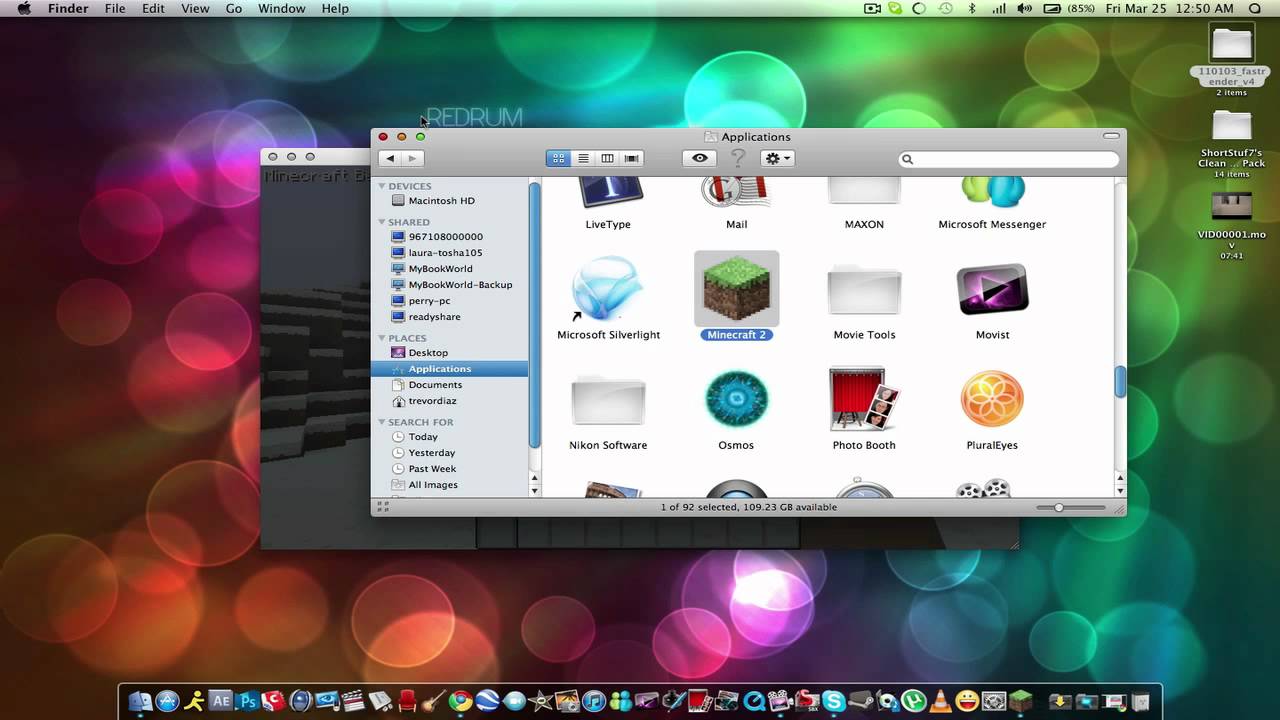Viewport: 1280px width, 720px height.
Task: Select Microsoft Silverlight alias icon
Action: click(608, 289)
